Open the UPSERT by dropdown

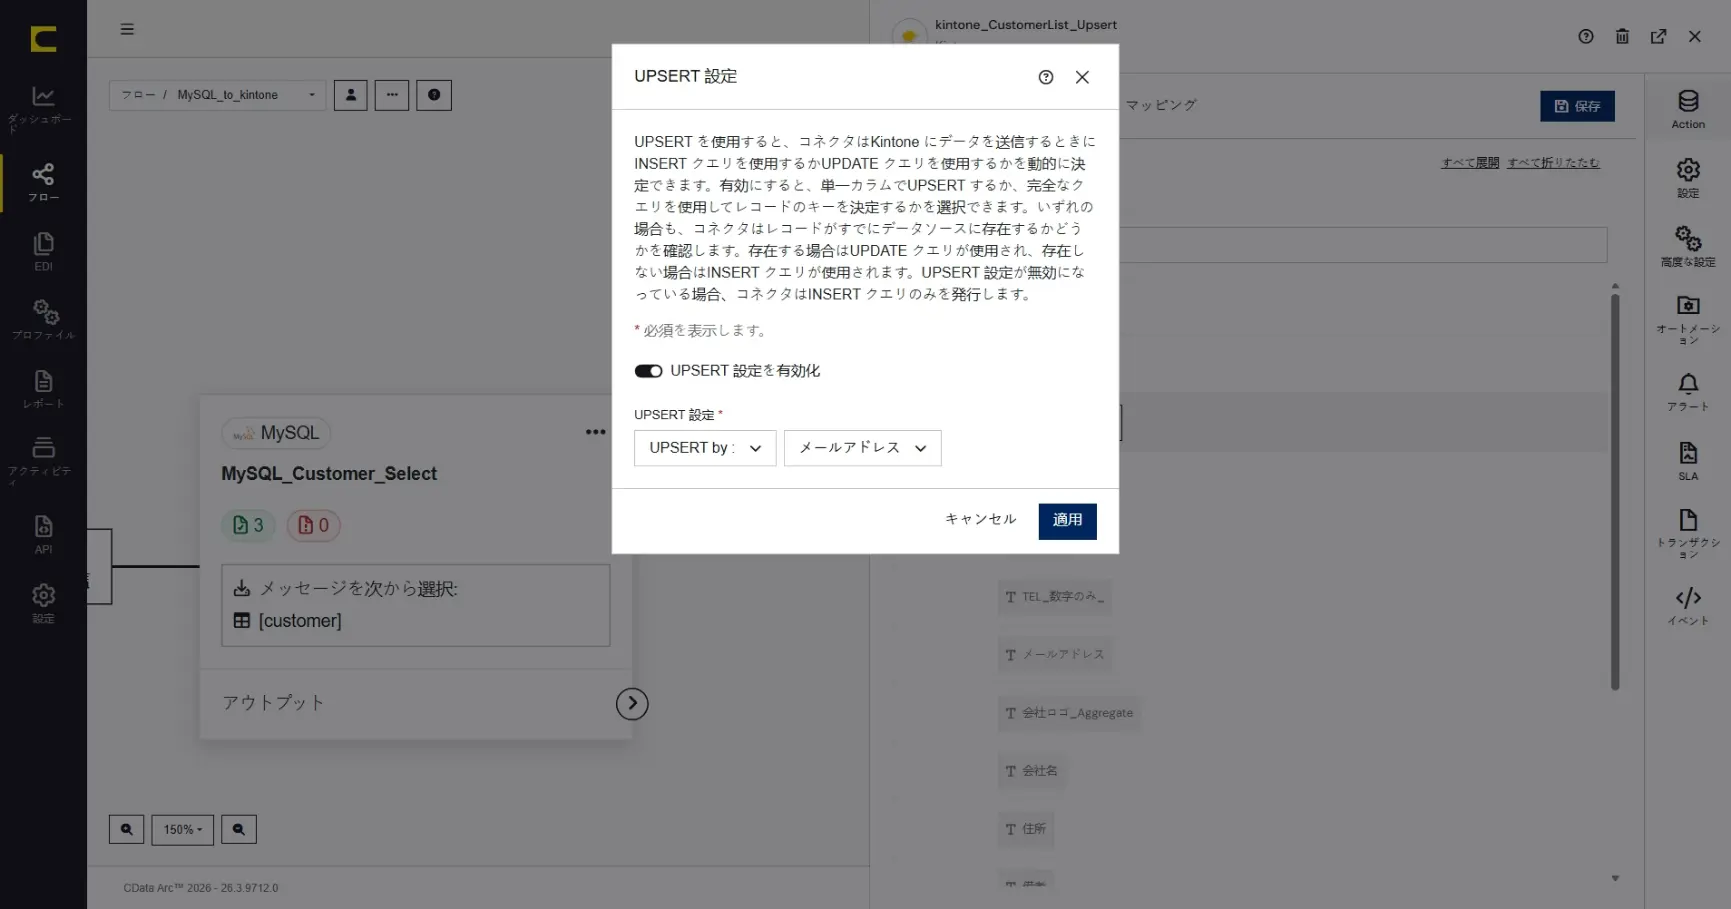click(705, 448)
